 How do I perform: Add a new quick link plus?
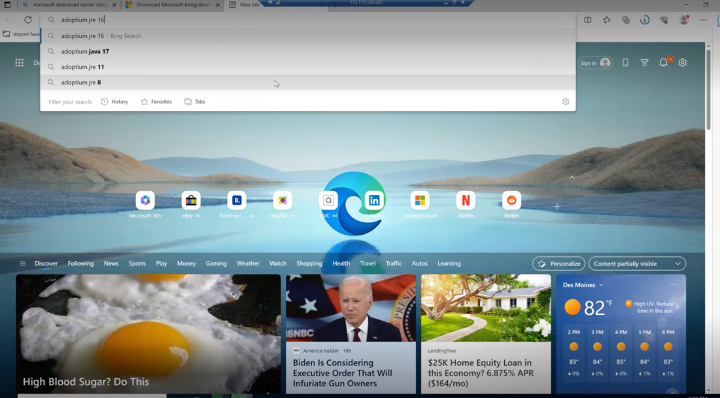point(557,207)
